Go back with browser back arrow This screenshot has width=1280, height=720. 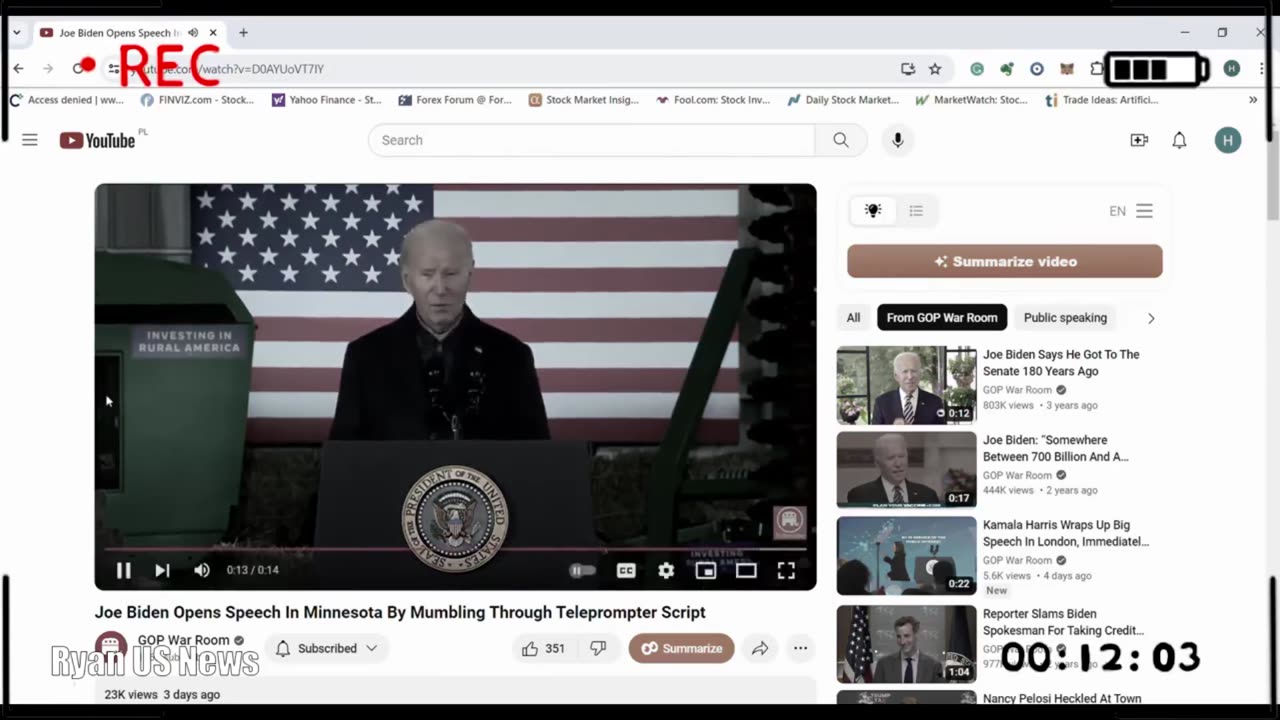point(18,68)
